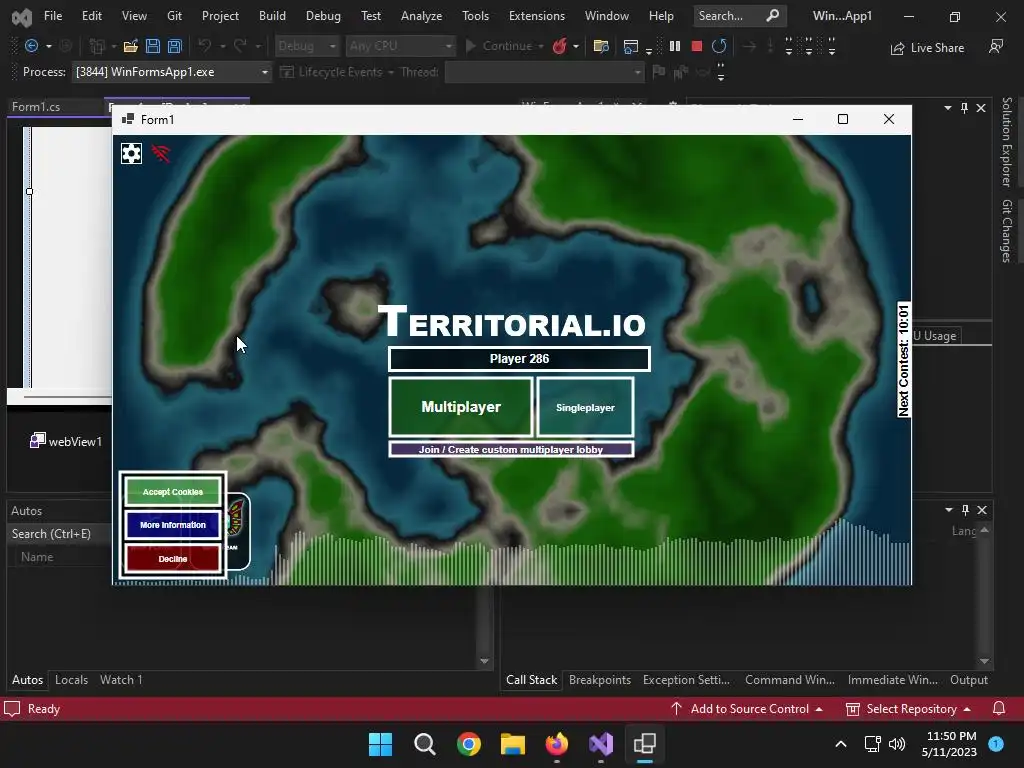Click the Hot Reload flame icon
1024x768 pixels.
(559, 46)
